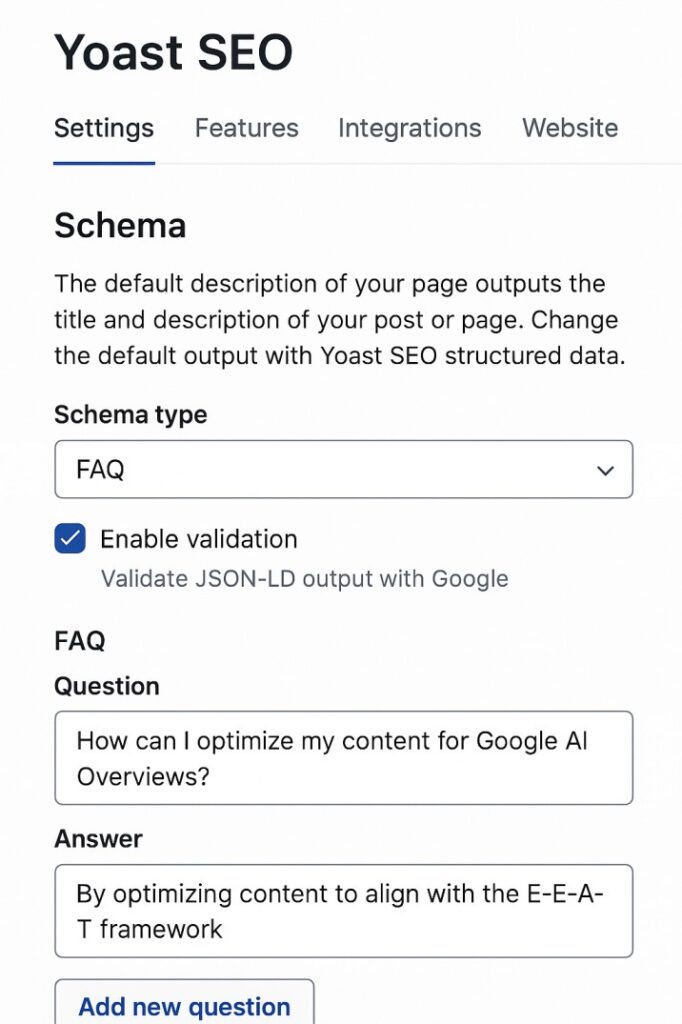Open Validate JSON-LD output with Google

click(x=303, y=578)
